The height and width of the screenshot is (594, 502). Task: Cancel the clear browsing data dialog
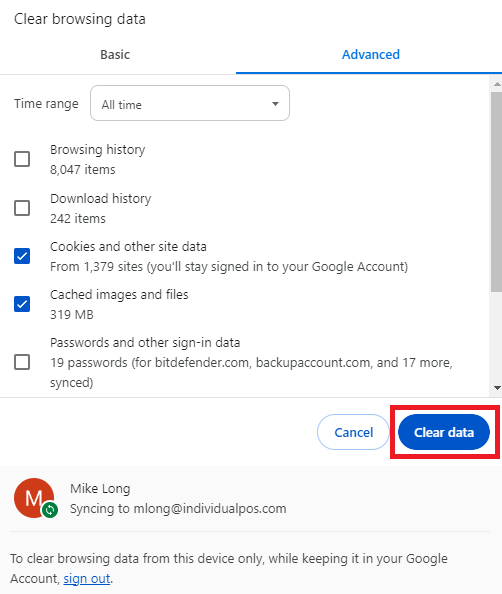click(x=353, y=432)
